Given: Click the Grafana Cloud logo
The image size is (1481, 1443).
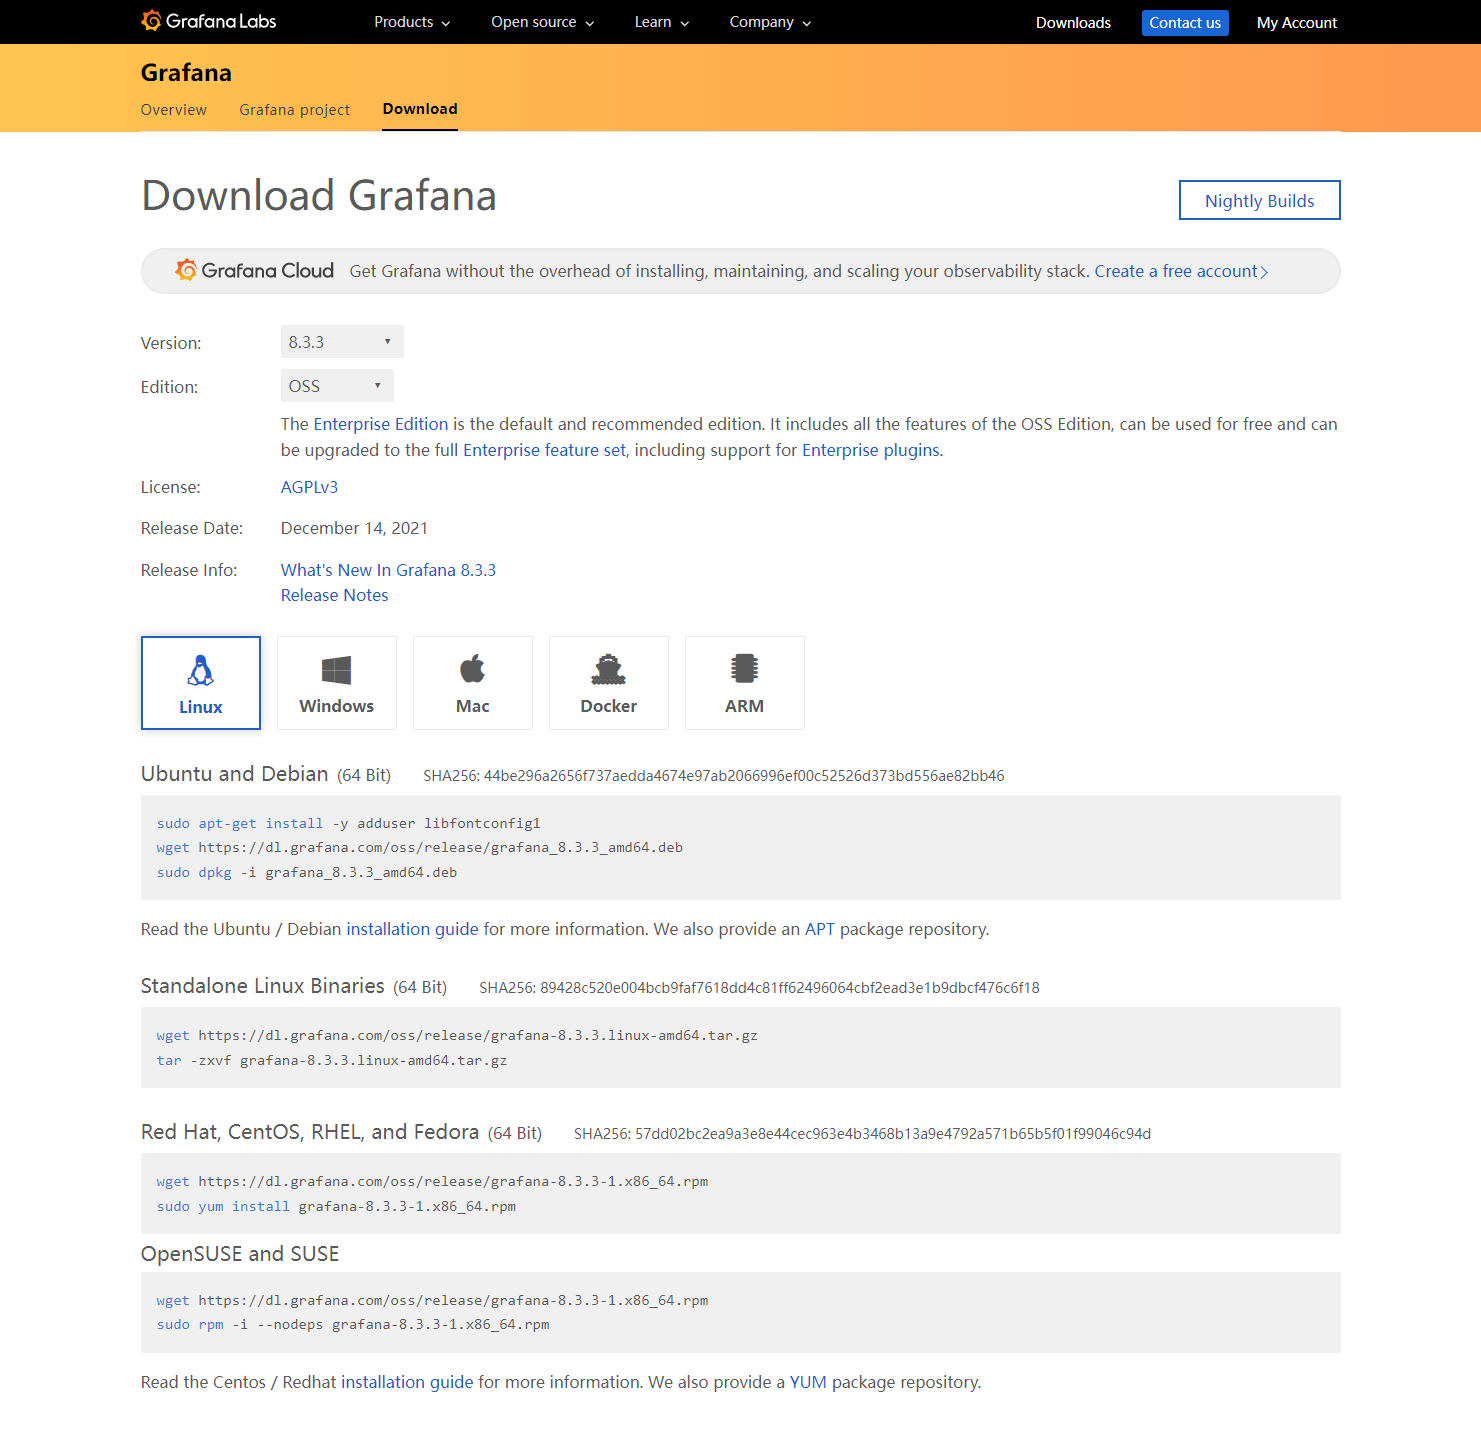Looking at the screenshot, I should pos(255,270).
